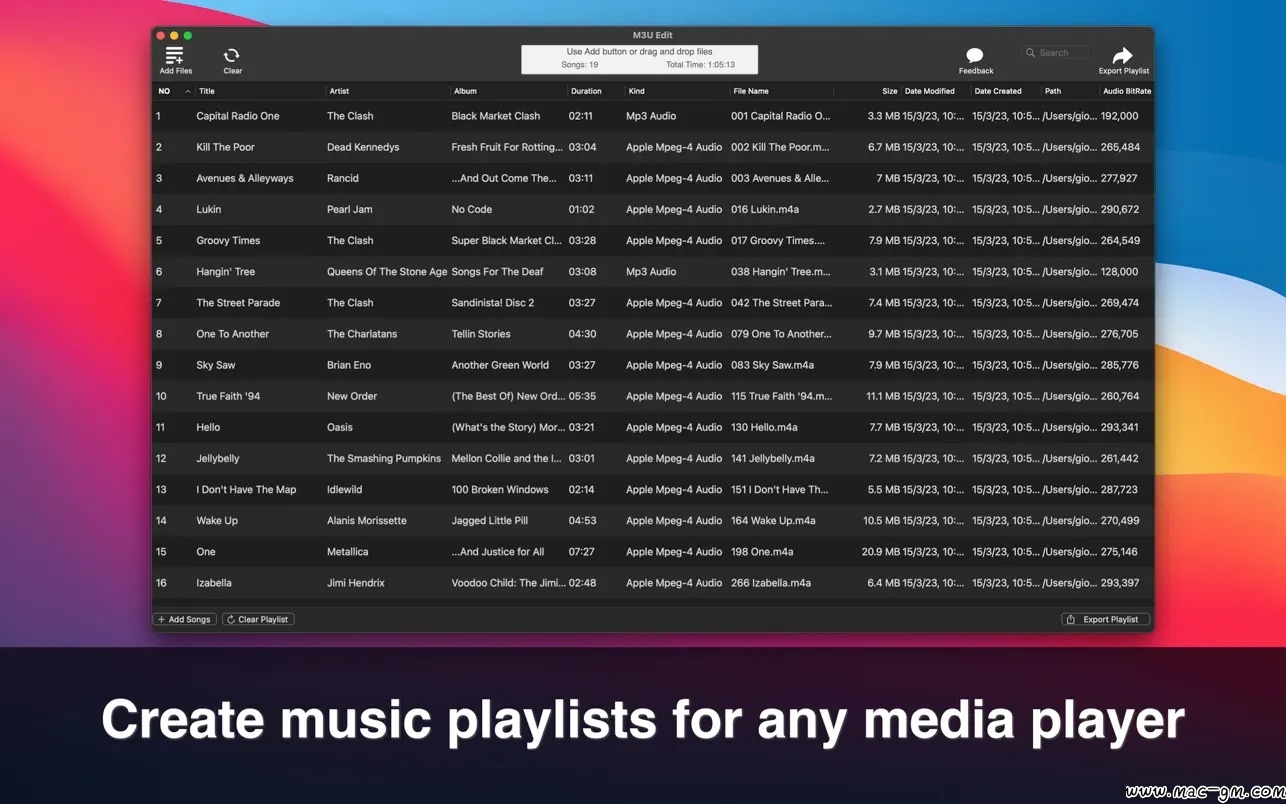Screen dimensions: 1286x804
Task: Click the Clear Playlist button at bottom
Action: [258, 619]
